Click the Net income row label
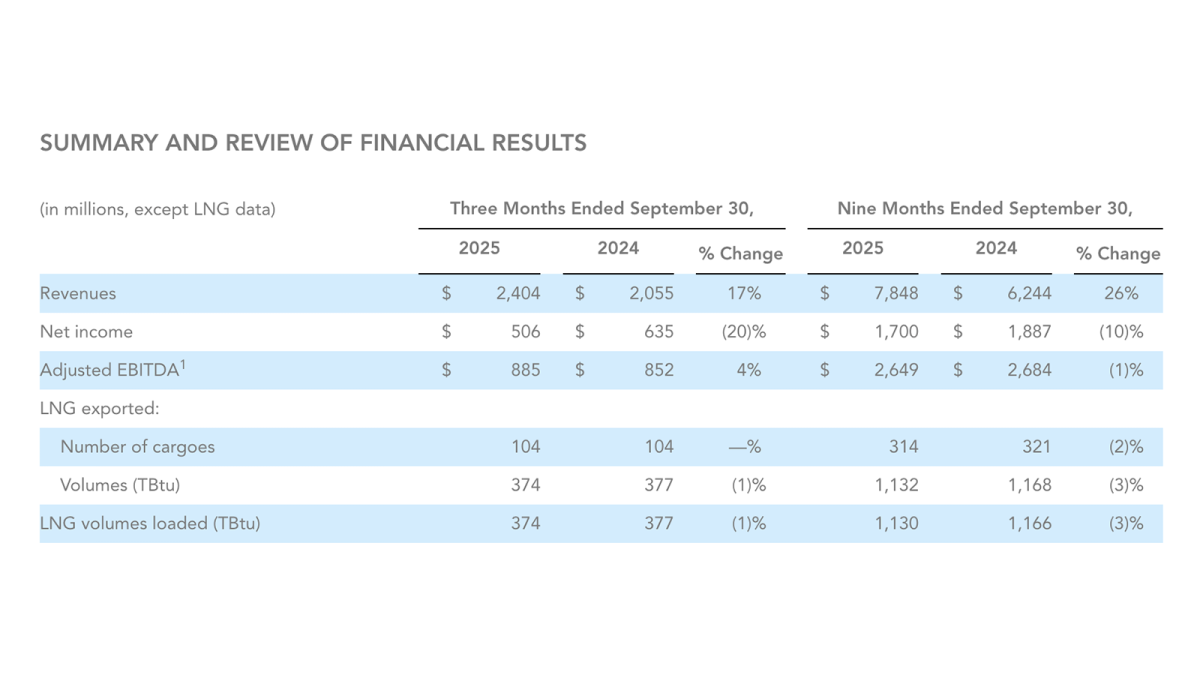This screenshot has width=1200, height=675. pyautogui.click(x=86, y=332)
